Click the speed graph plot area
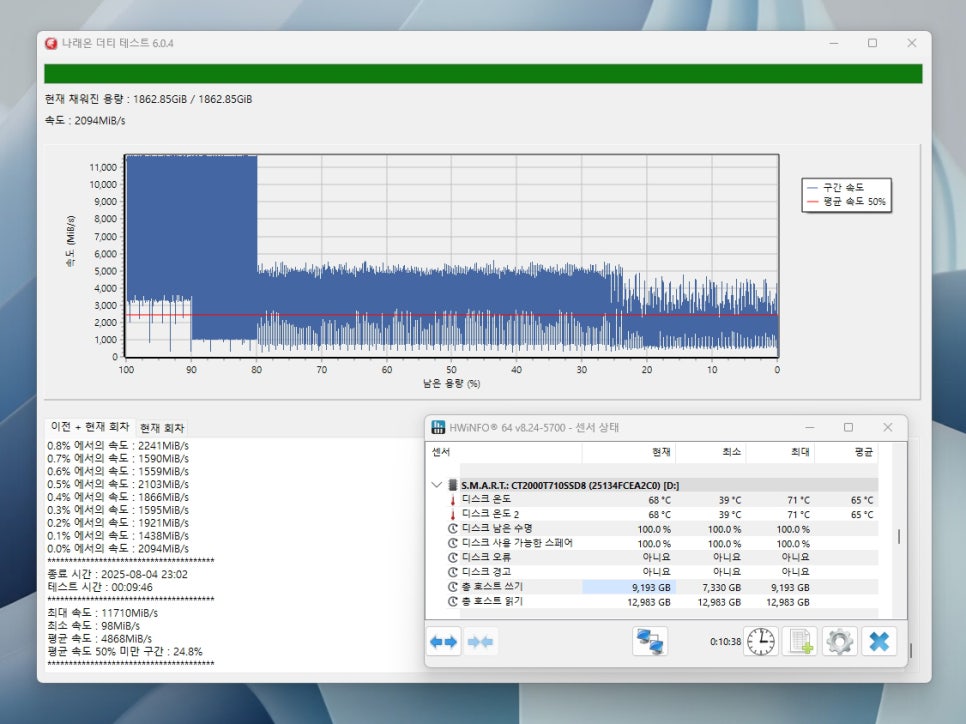 (452, 256)
